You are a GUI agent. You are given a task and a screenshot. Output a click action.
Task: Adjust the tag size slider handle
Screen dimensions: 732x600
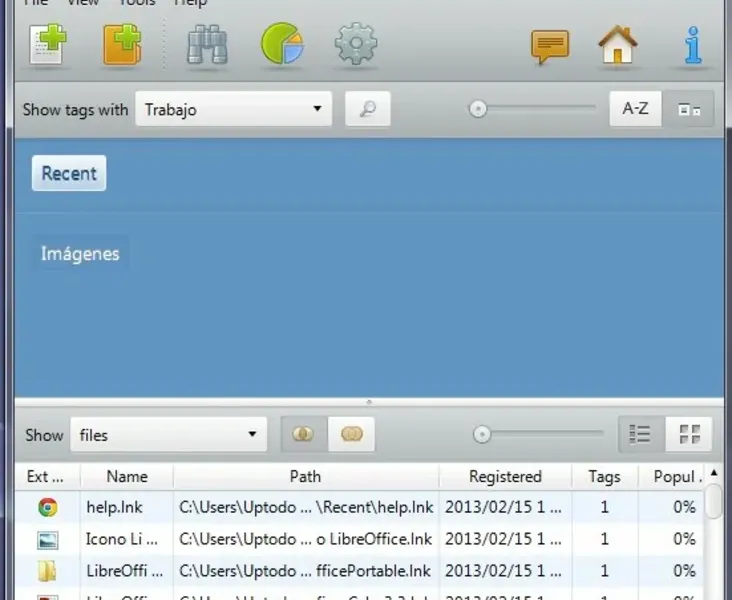tap(478, 109)
